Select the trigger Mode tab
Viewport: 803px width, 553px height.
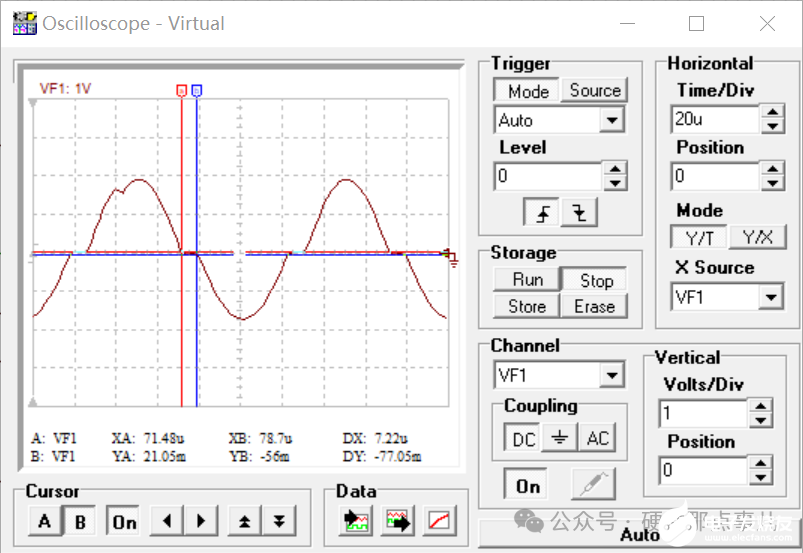pos(527,91)
